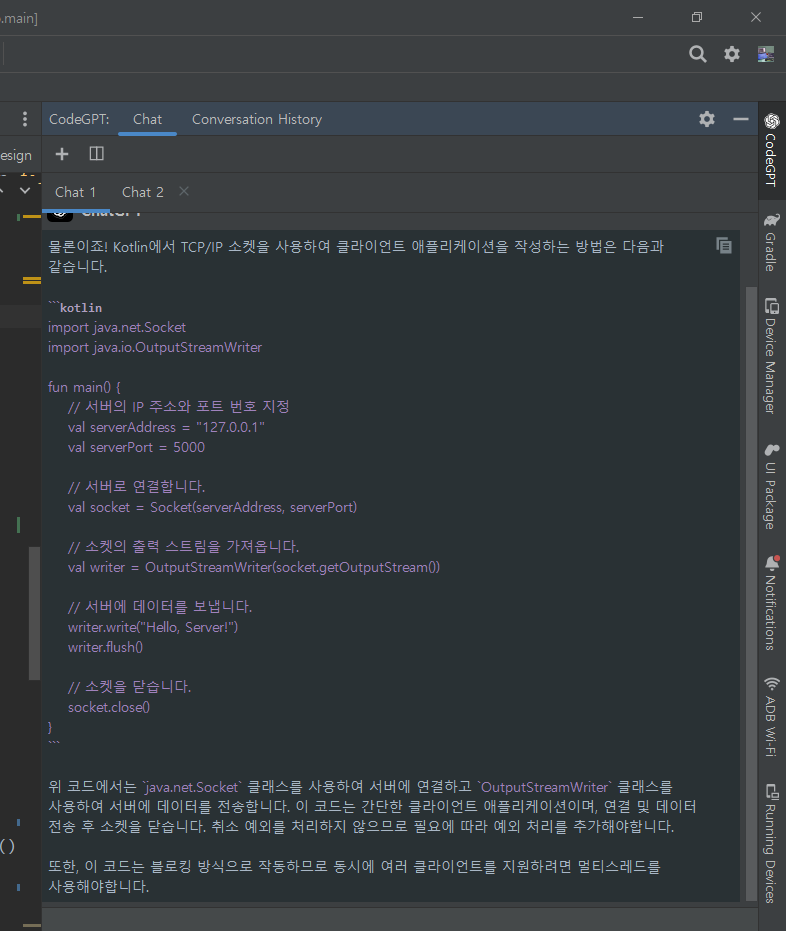Click the 'CodeGPT:' panel title label
The height and width of the screenshot is (931, 786).
[x=79, y=119]
